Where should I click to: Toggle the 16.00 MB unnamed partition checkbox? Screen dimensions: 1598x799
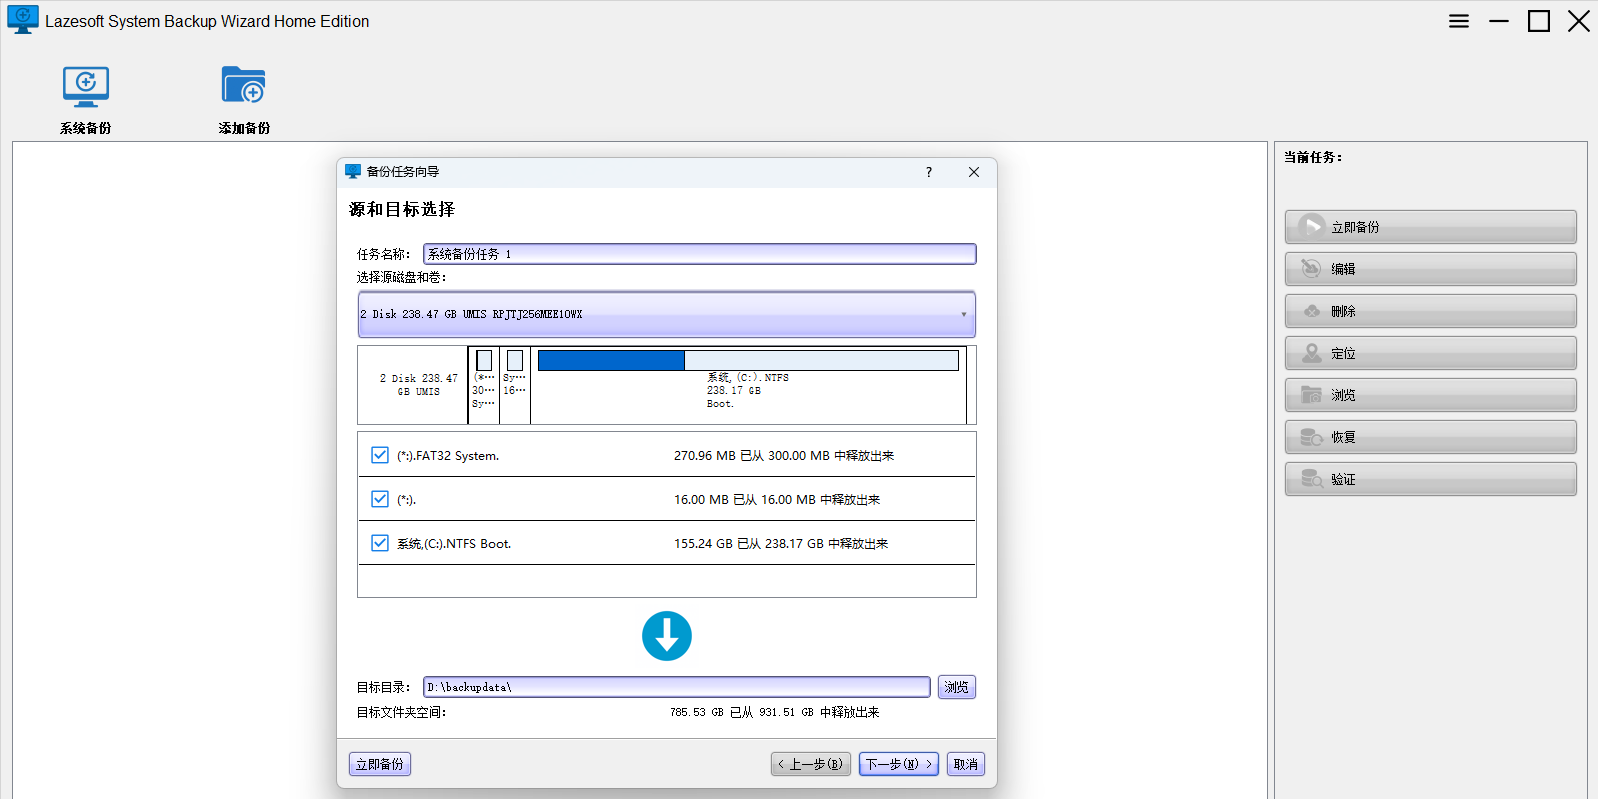380,499
